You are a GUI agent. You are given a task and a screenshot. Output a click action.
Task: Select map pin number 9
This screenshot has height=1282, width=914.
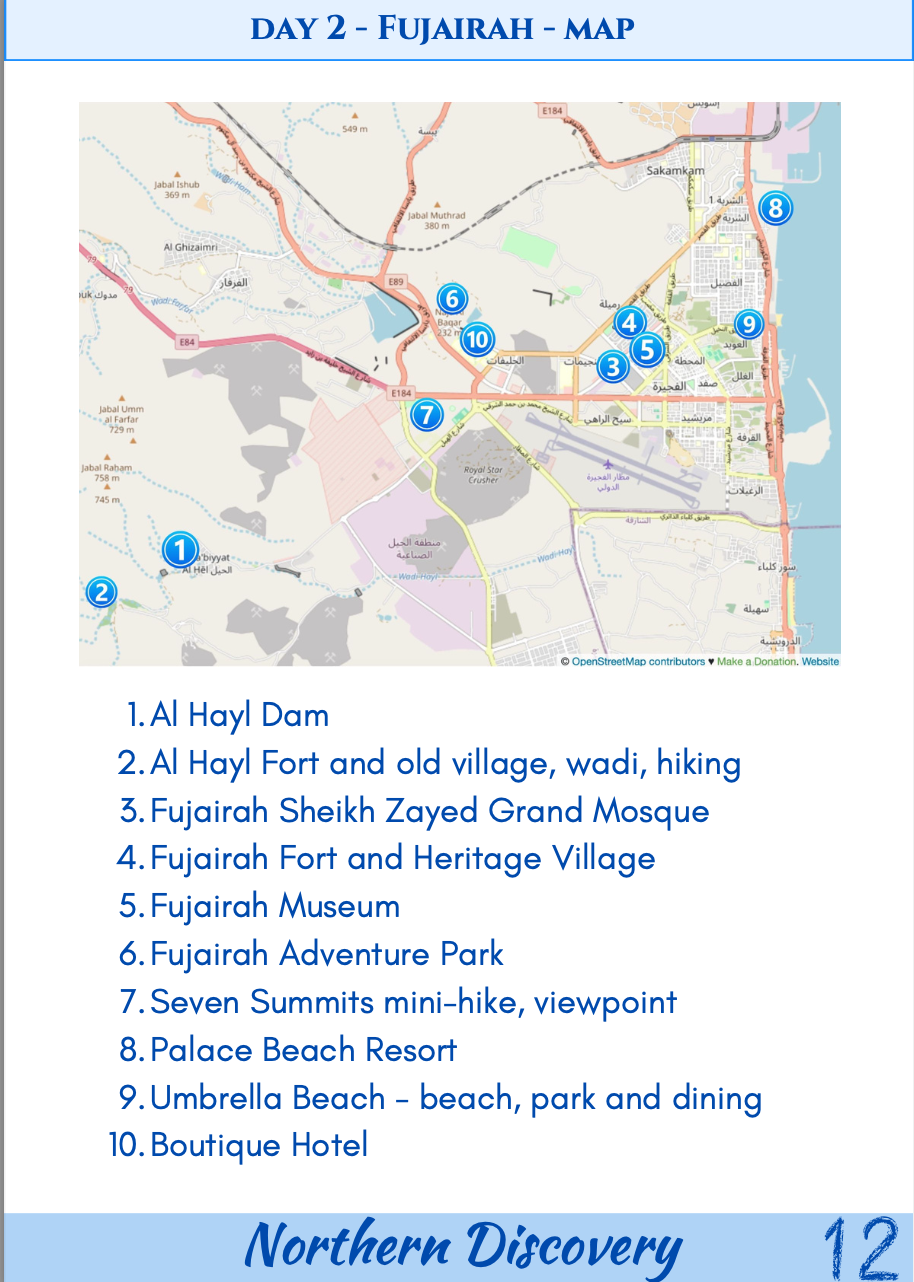[x=748, y=324]
